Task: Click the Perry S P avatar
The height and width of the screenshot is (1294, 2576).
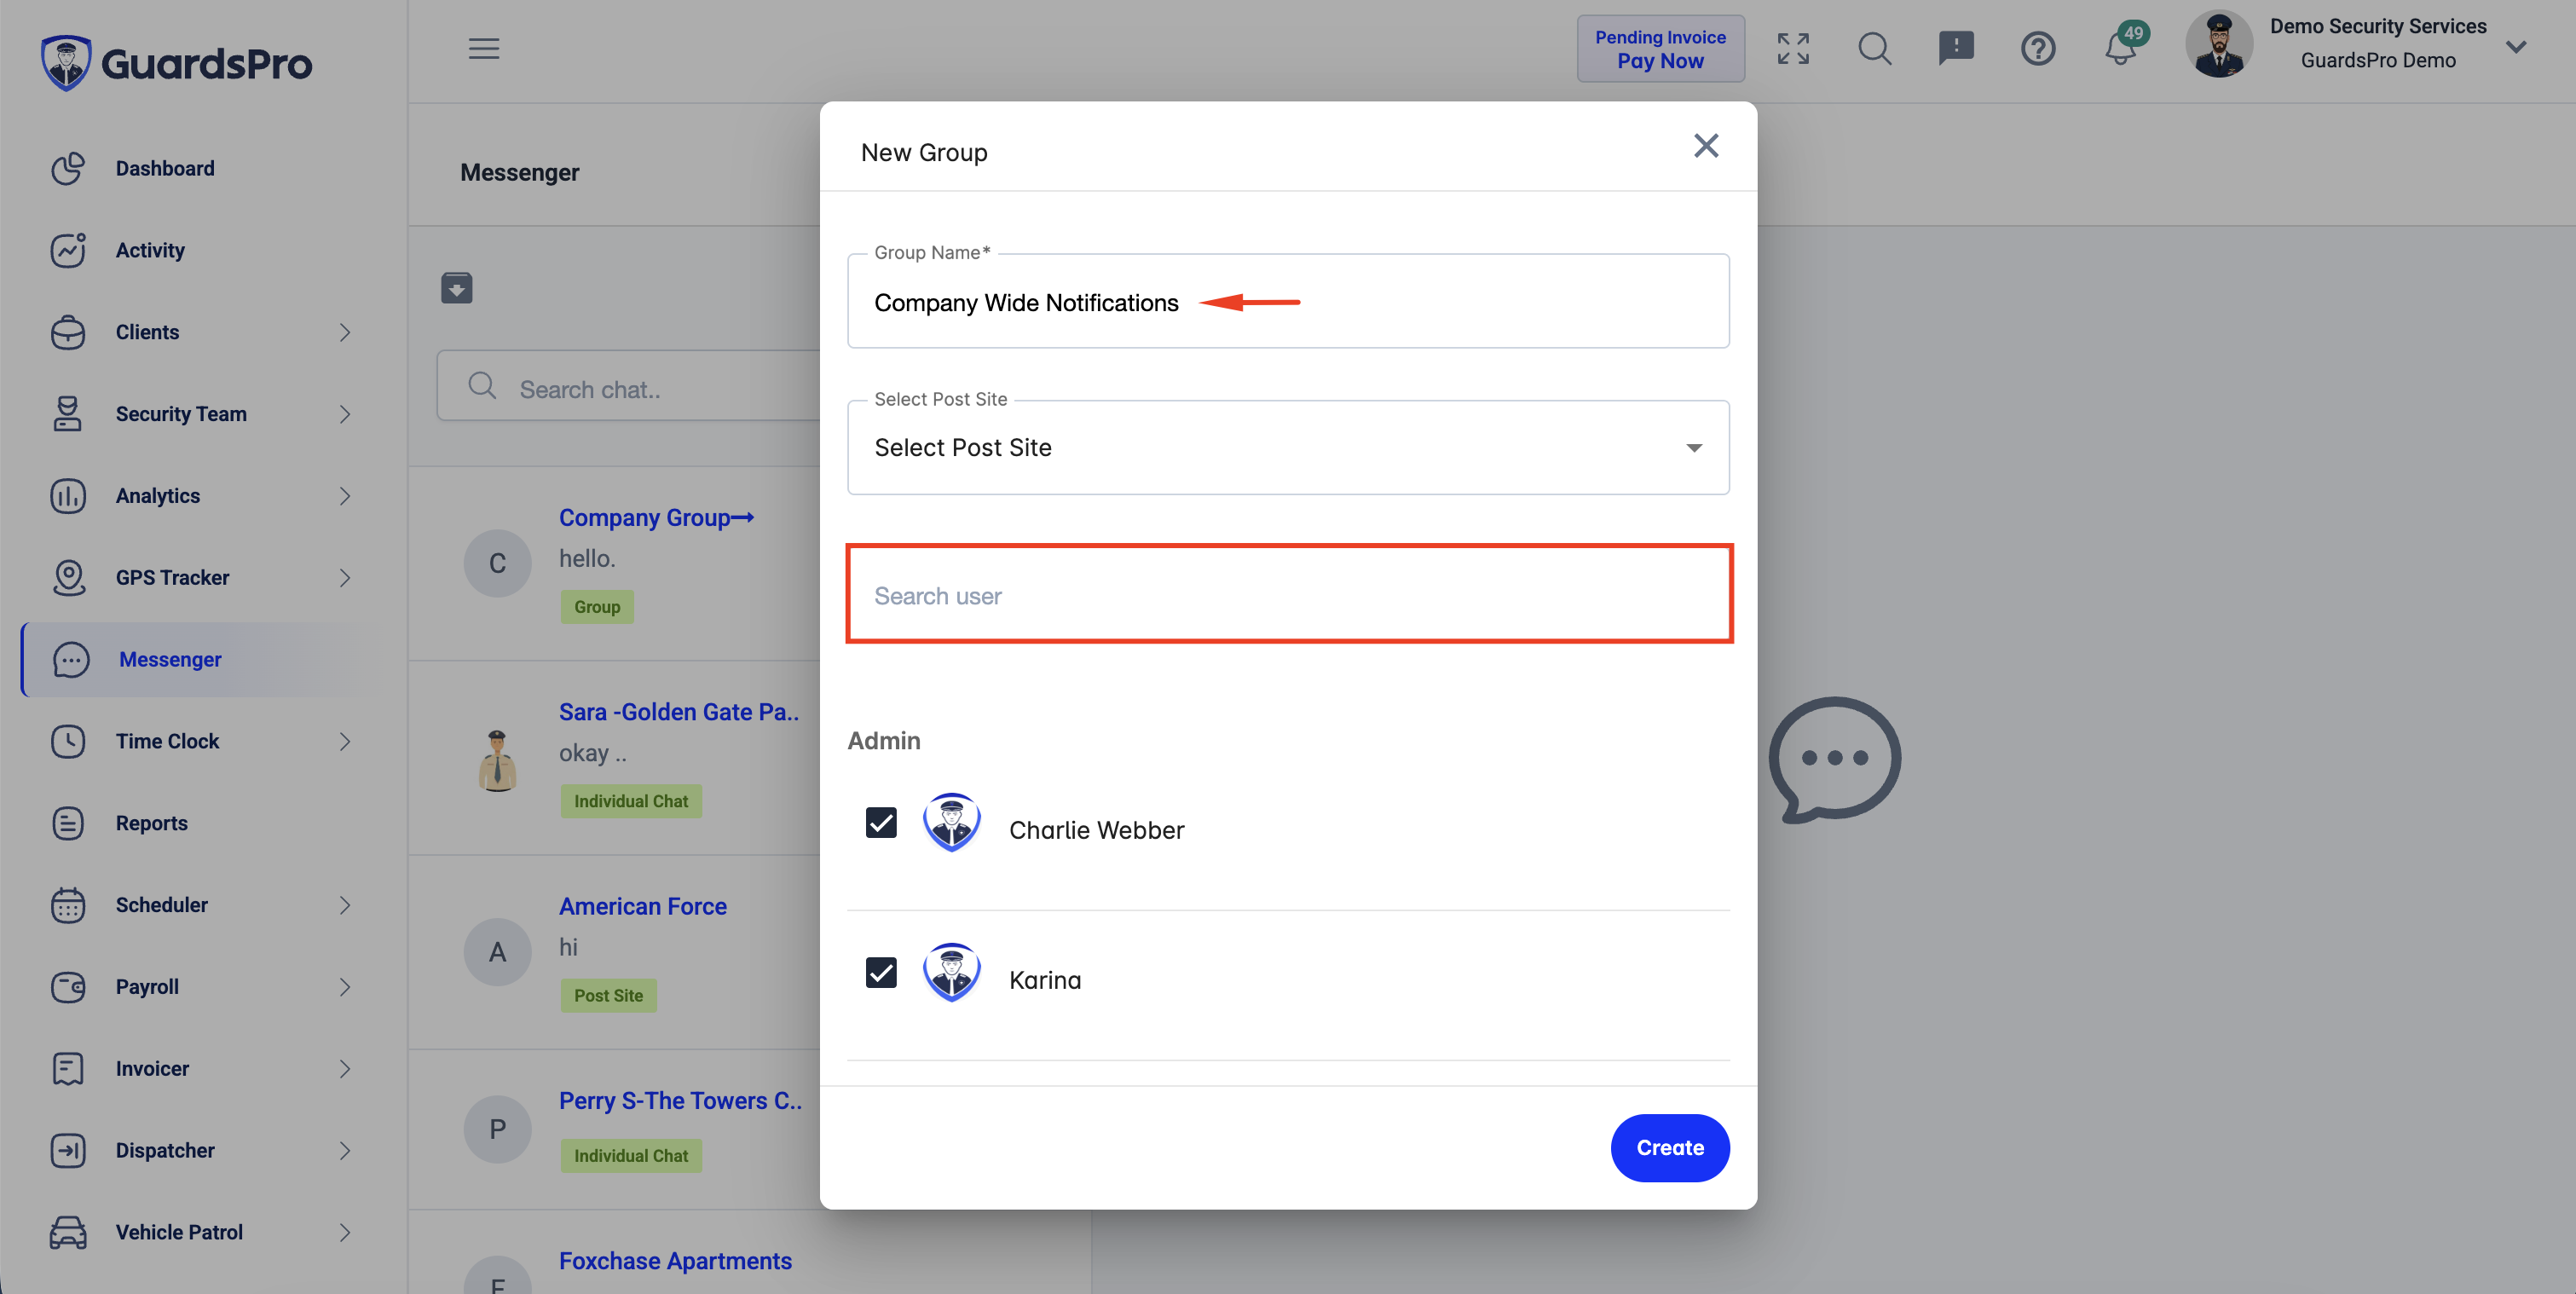Action: tap(497, 1130)
